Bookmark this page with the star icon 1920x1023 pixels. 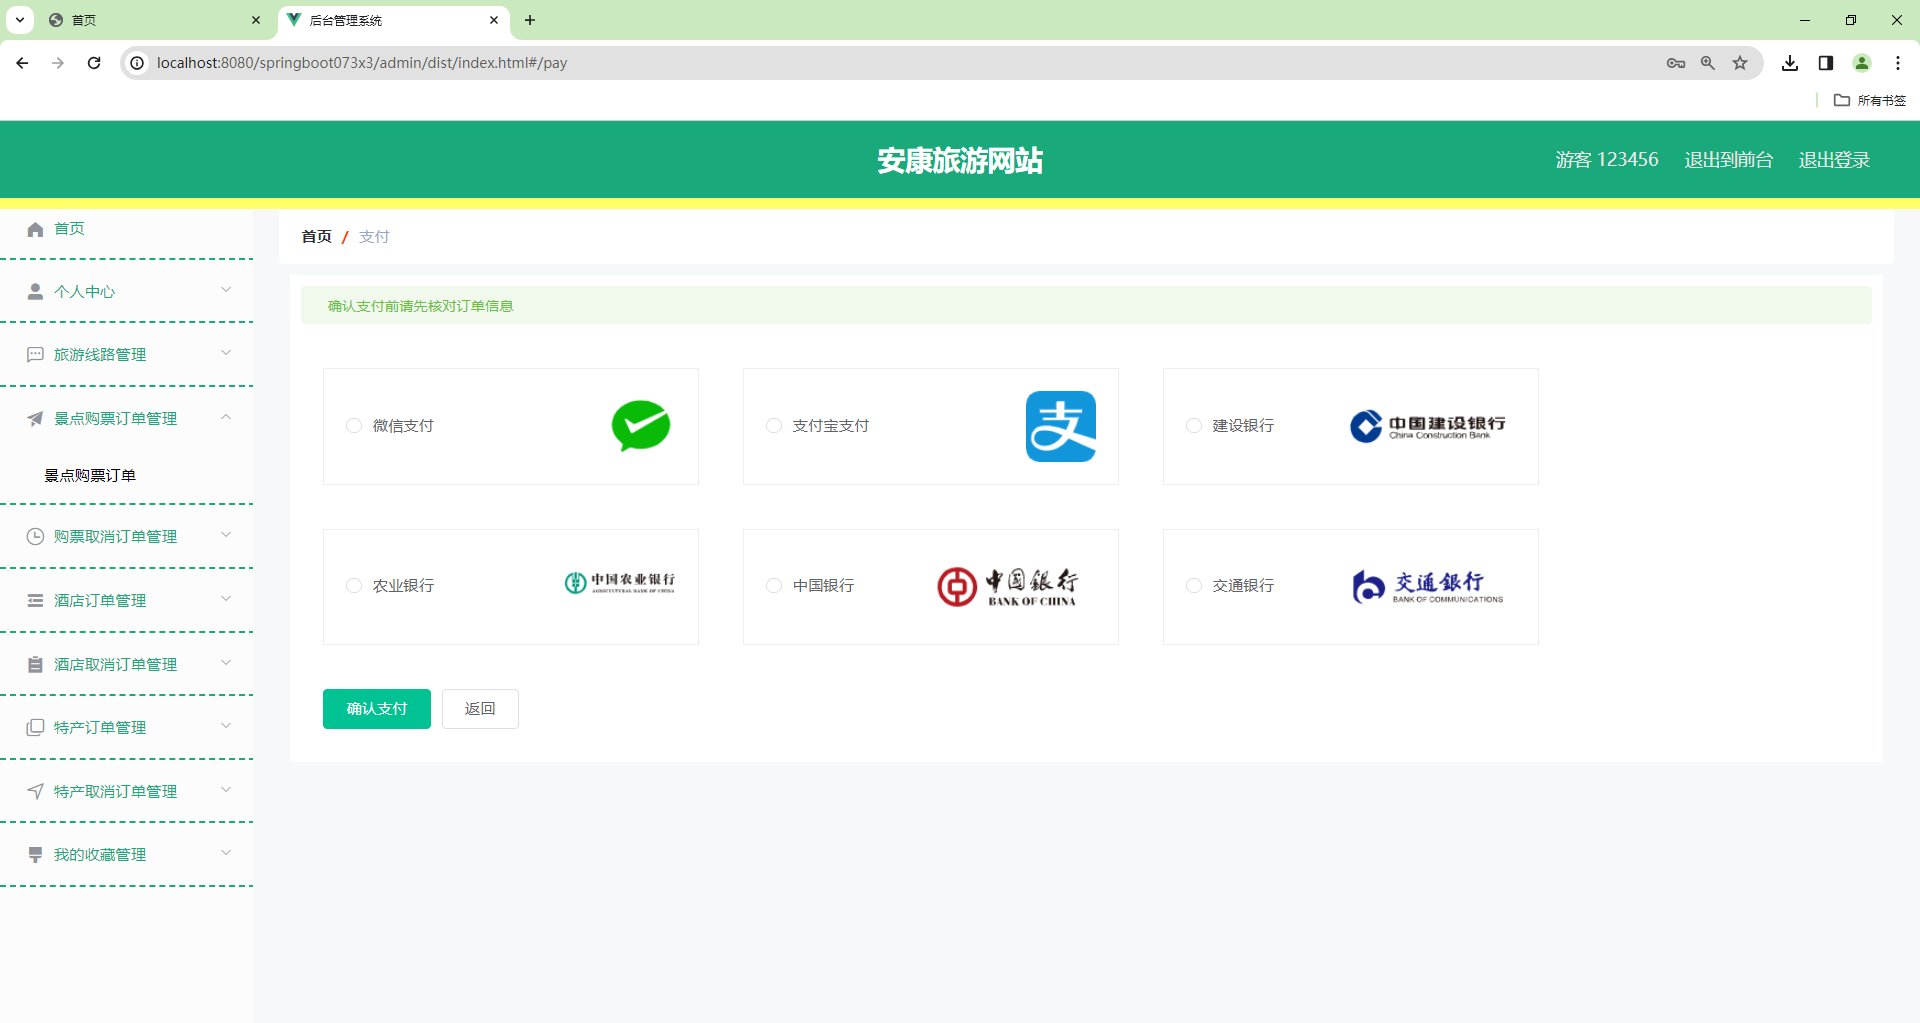pos(1740,63)
